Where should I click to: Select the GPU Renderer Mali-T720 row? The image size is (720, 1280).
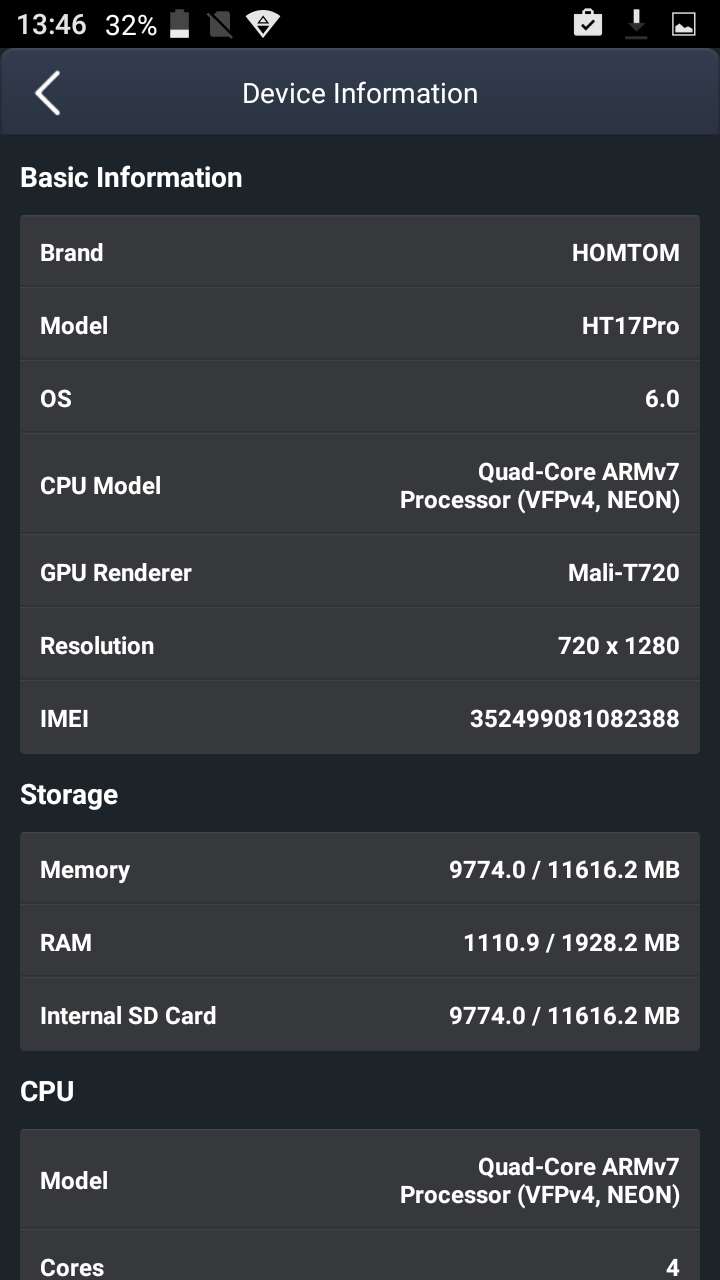click(x=360, y=572)
